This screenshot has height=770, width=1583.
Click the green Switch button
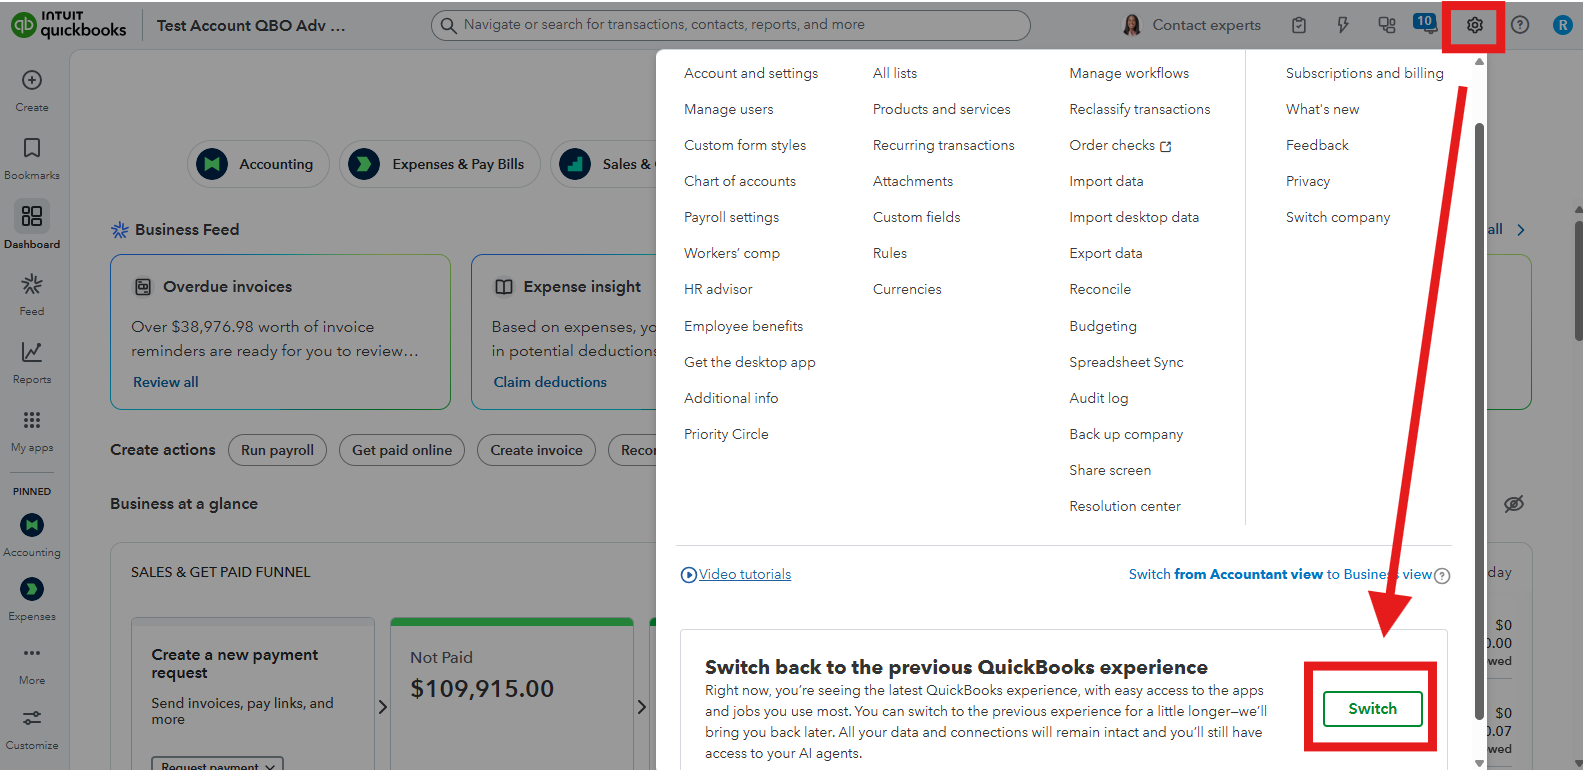(x=1372, y=708)
